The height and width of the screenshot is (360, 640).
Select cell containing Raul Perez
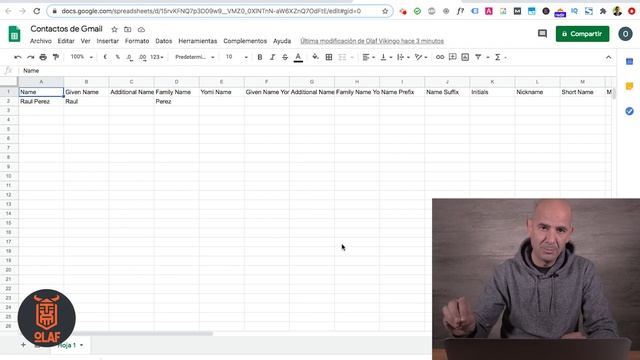[41, 101]
